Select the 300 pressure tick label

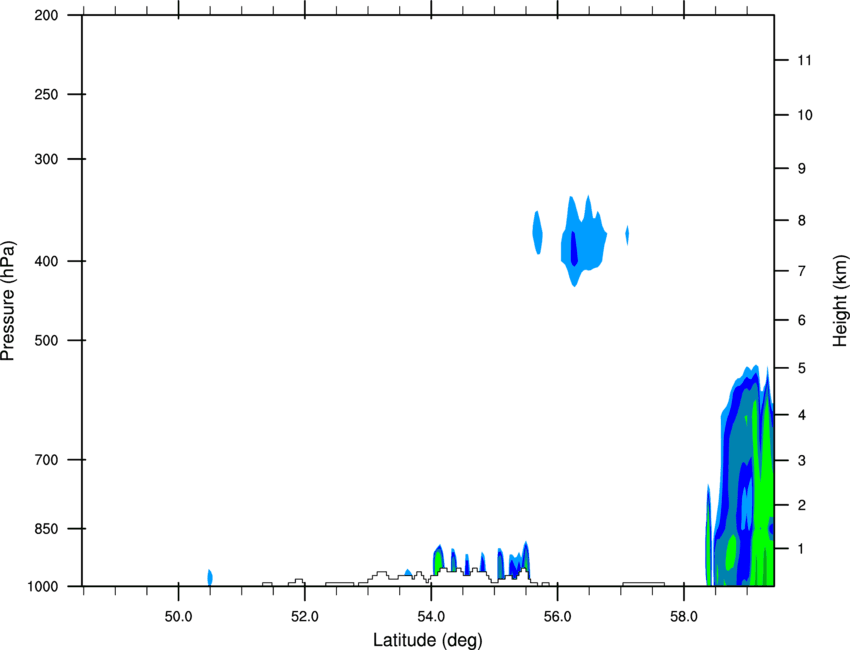(x=46, y=159)
